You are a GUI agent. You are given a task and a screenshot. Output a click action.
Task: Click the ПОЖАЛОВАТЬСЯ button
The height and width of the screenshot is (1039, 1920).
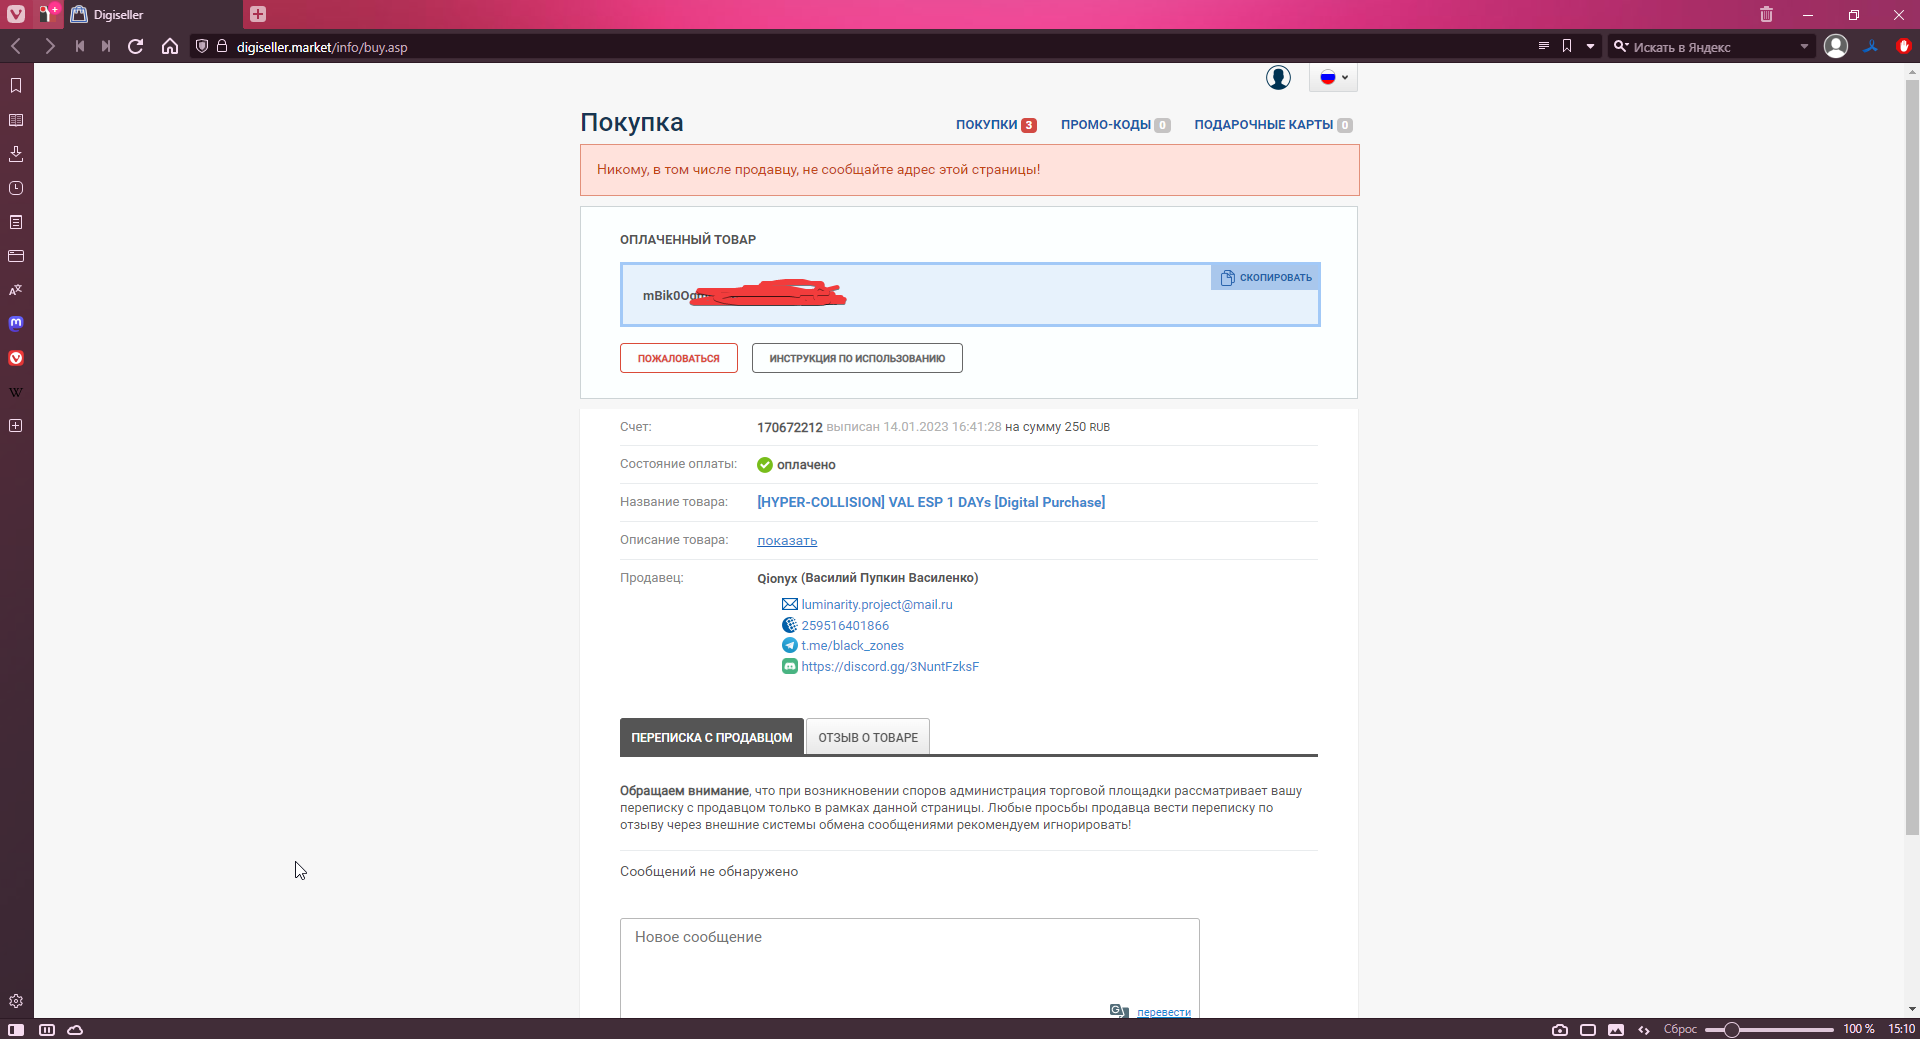click(679, 358)
